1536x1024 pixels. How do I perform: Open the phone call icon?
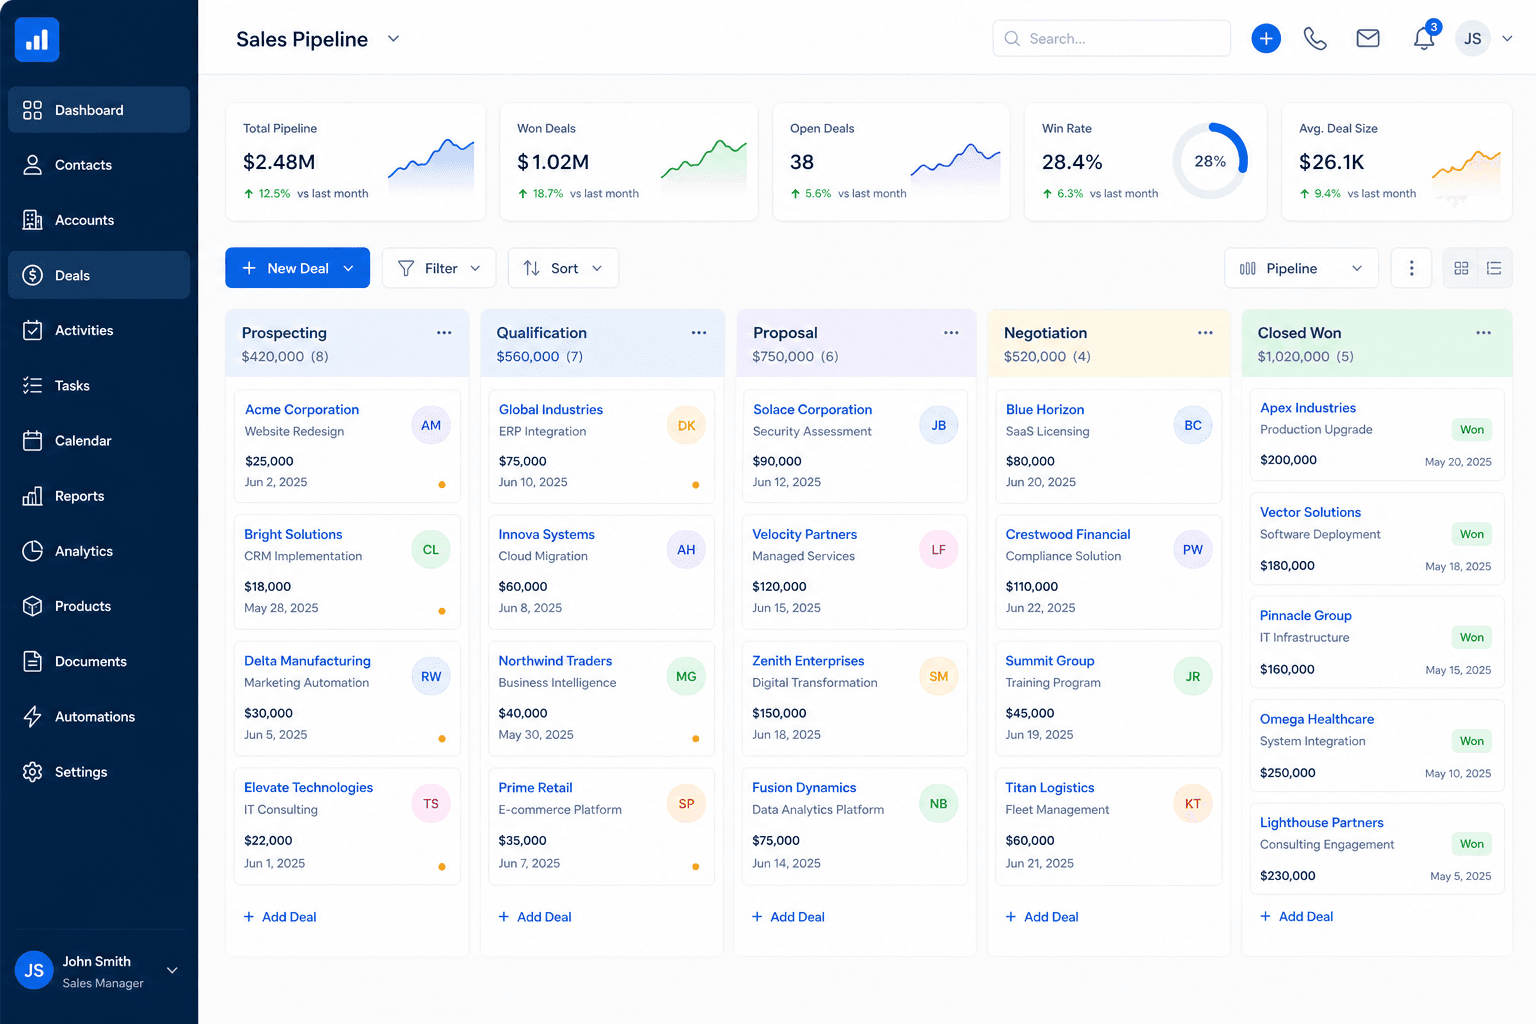1315,39
